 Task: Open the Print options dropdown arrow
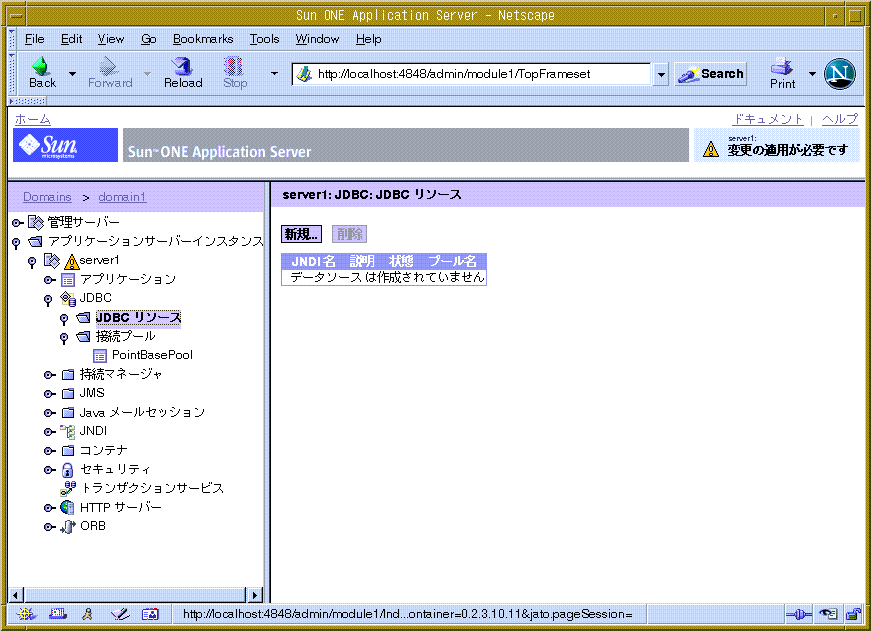click(812, 73)
